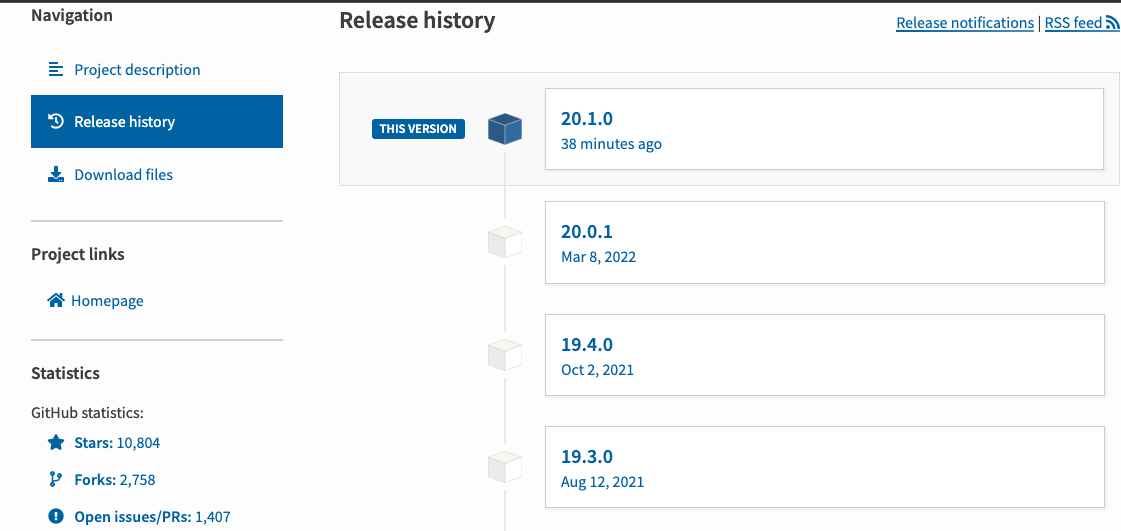Viewport: 1121px width, 531px height.
Task: Click the grey cube icon beside 19.4.0
Action: (505, 355)
